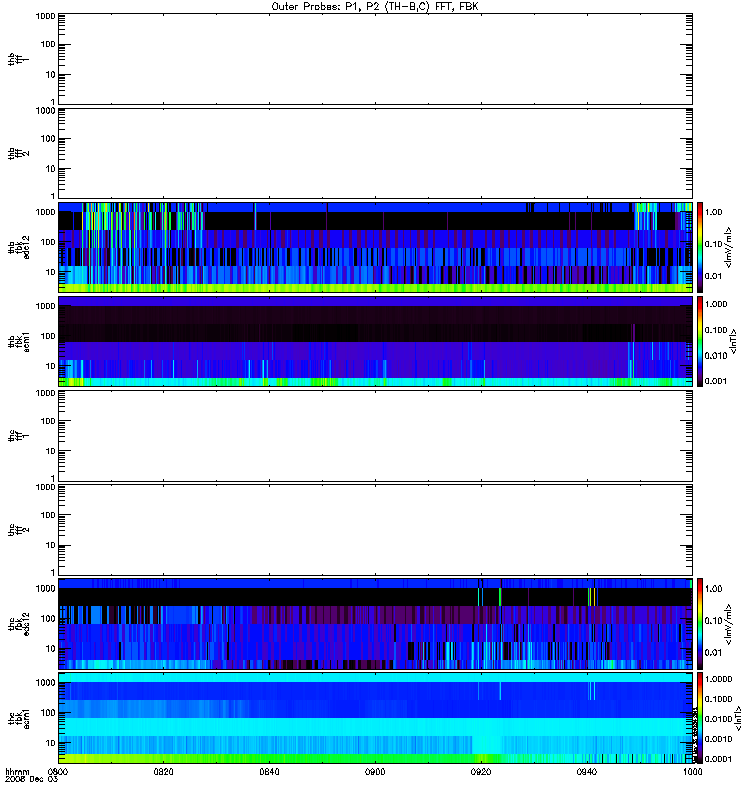
Task: Click the '0.001' value on thb scm1 colorbar
Action: (716, 381)
